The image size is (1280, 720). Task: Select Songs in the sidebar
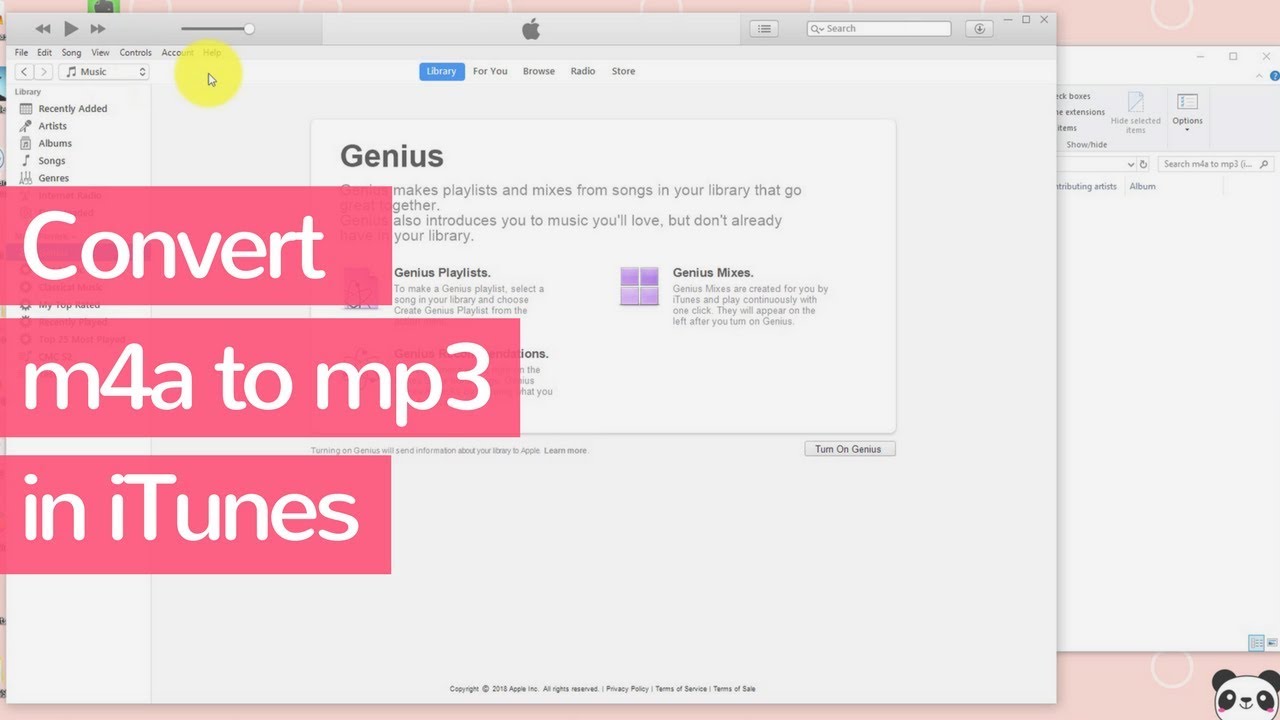[x=52, y=160]
